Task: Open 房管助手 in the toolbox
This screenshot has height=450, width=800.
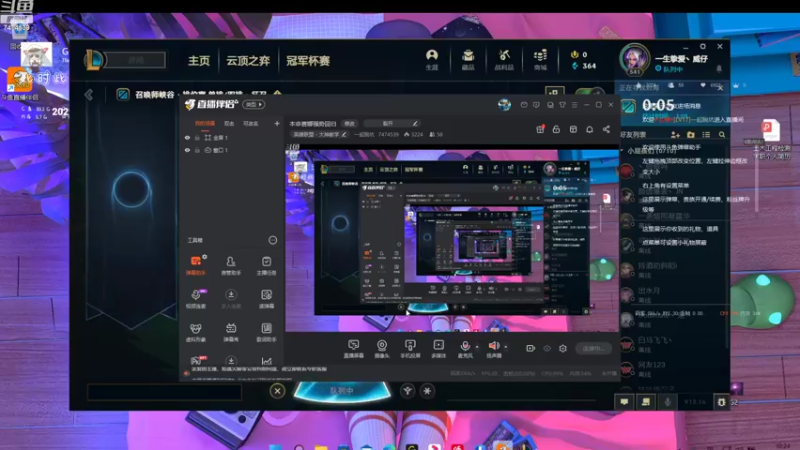Action: point(231,265)
